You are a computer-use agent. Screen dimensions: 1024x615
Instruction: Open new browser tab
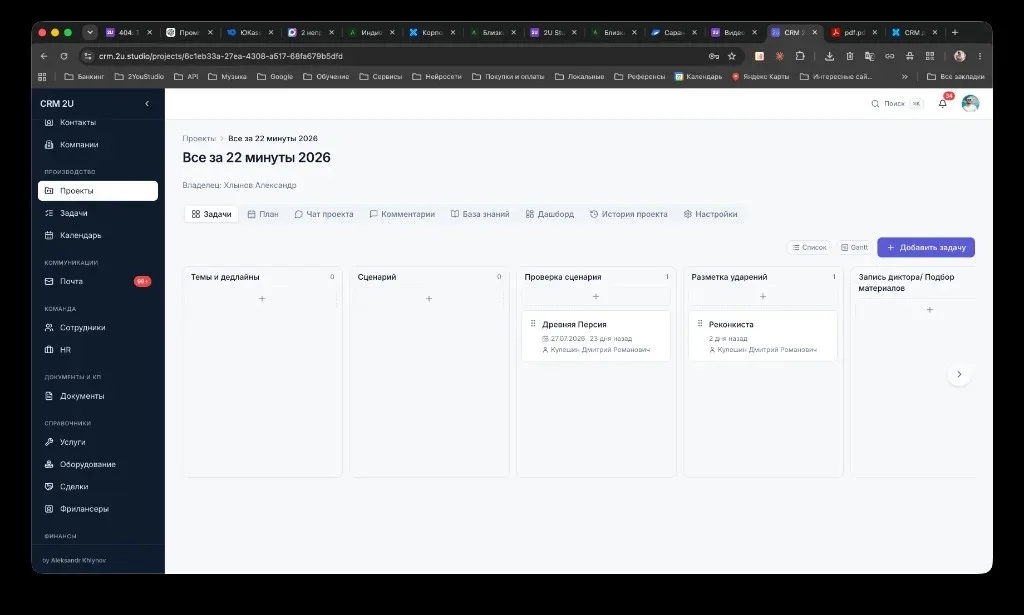[955, 32]
